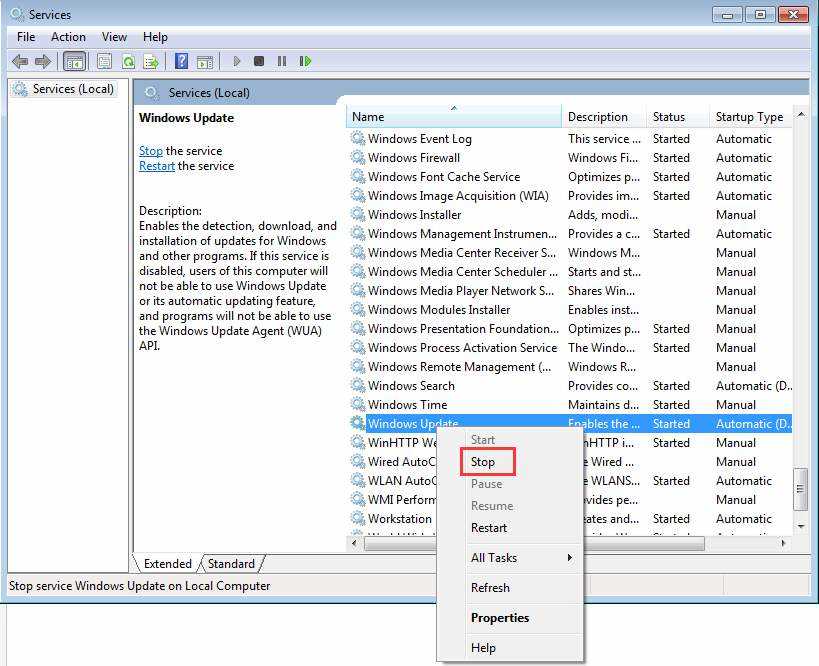Click the horizontal scrollbar left arrow

(355, 543)
